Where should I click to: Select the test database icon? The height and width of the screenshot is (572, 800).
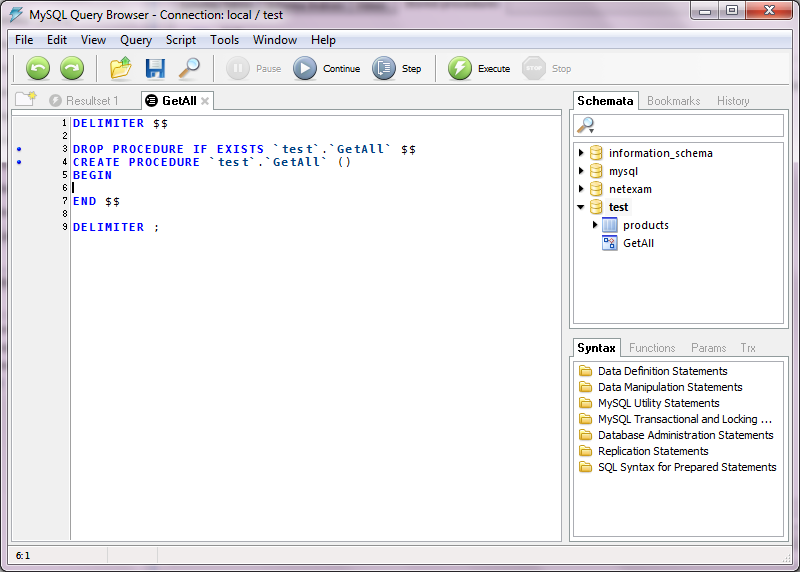click(x=596, y=207)
